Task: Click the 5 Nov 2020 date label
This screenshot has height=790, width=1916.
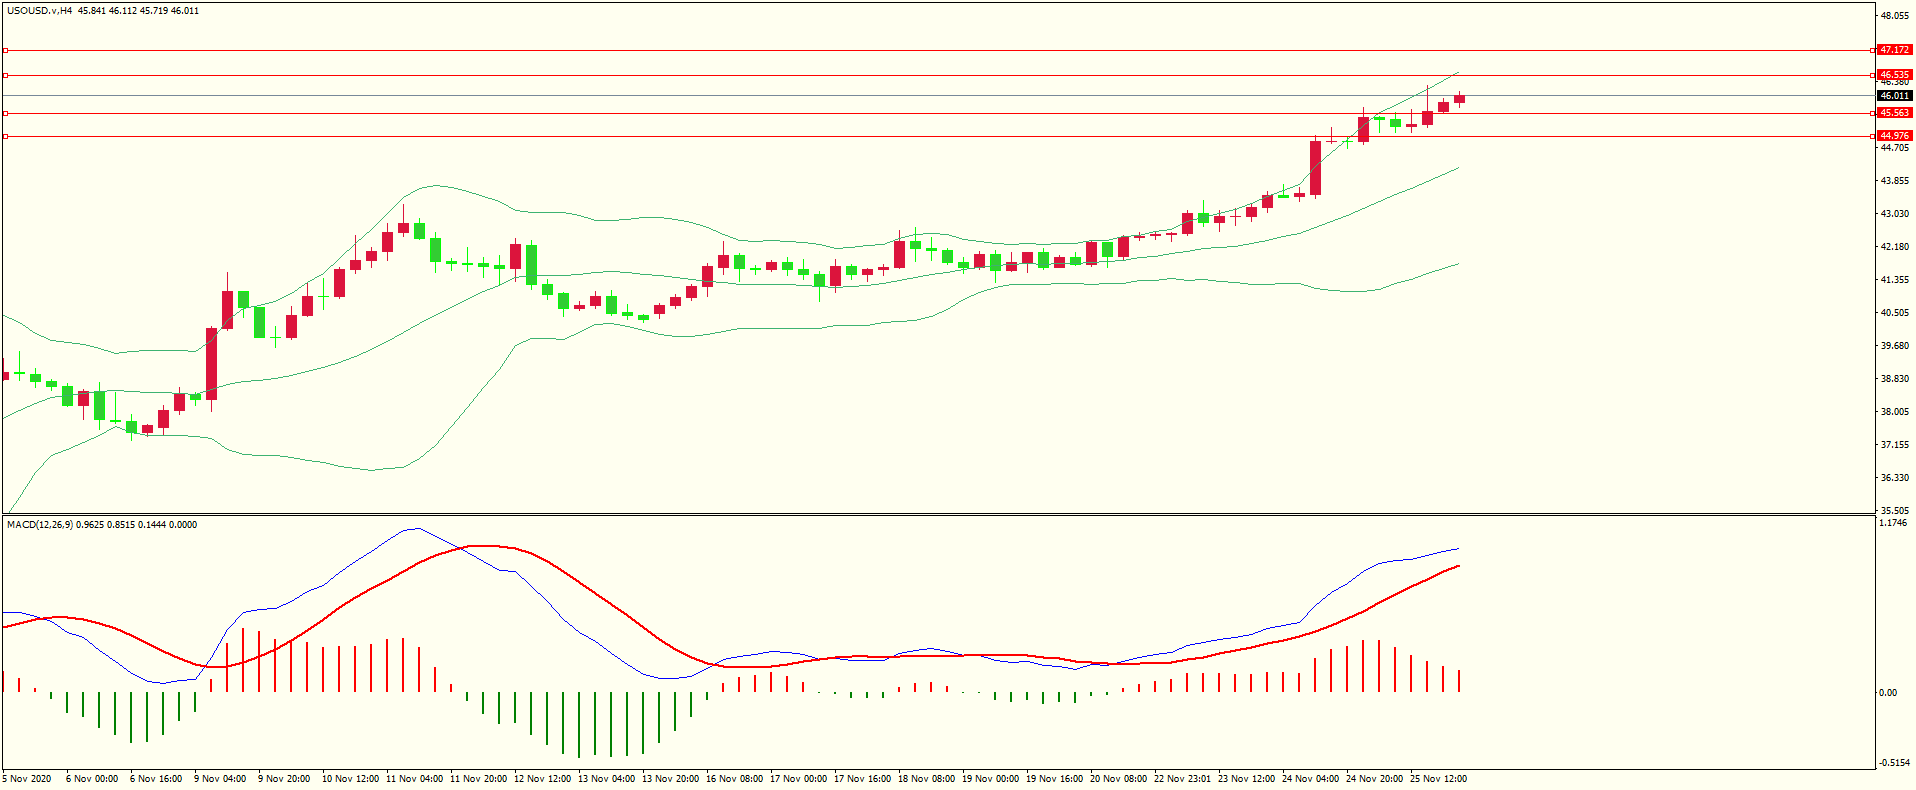Action: 27,779
